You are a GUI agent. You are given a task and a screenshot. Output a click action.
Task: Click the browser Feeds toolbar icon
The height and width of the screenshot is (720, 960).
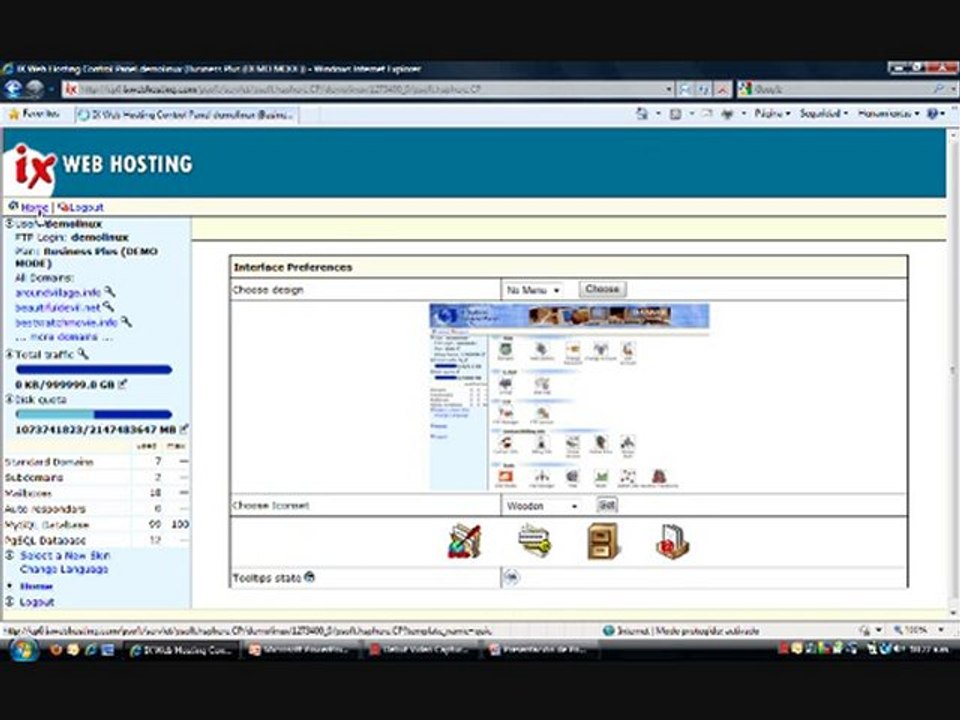[x=675, y=113]
